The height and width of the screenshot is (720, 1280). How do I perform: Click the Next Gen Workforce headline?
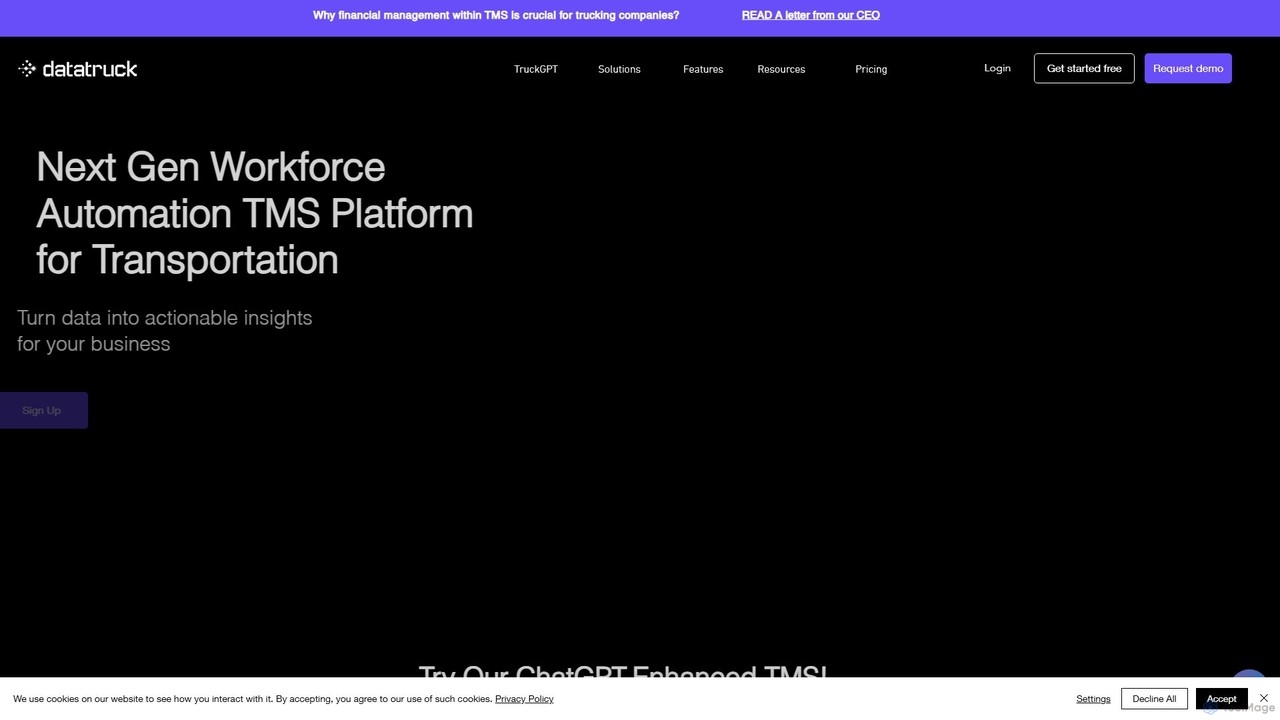click(254, 213)
